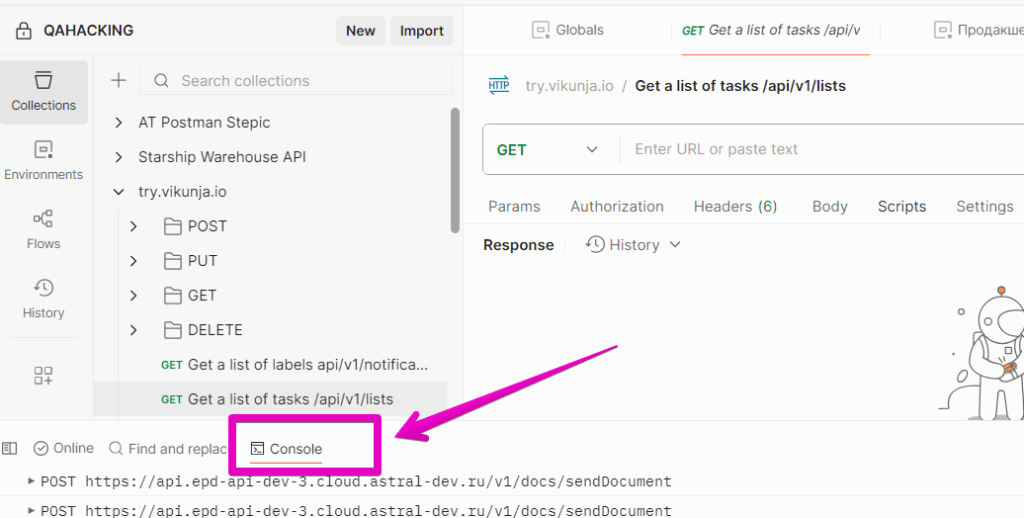Expand the POST folder chevron
This screenshot has width=1024, height=518.
click(134, 227)
